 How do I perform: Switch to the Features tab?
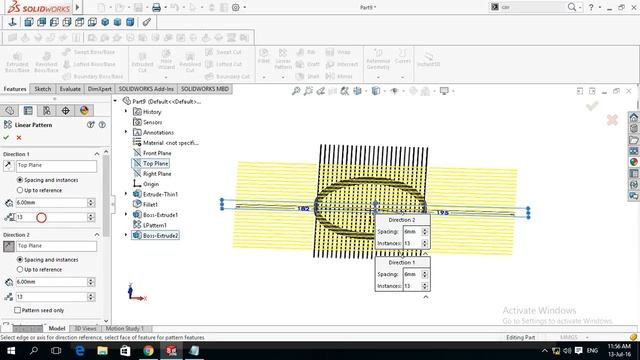[15, 89]
